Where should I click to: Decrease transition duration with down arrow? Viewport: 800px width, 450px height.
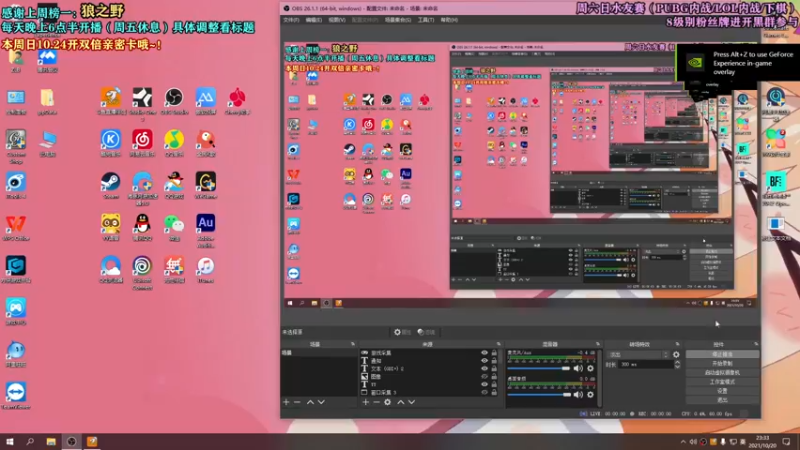click(x=677, y=366)
